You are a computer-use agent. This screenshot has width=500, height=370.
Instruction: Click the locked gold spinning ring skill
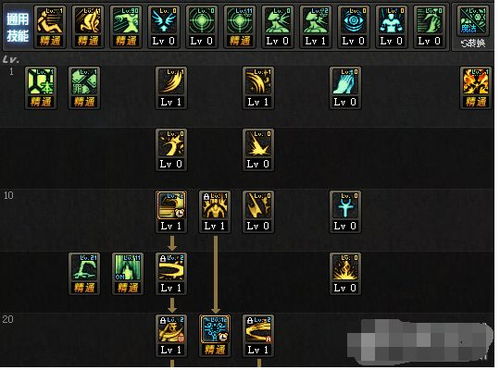[x=171, y=274]
